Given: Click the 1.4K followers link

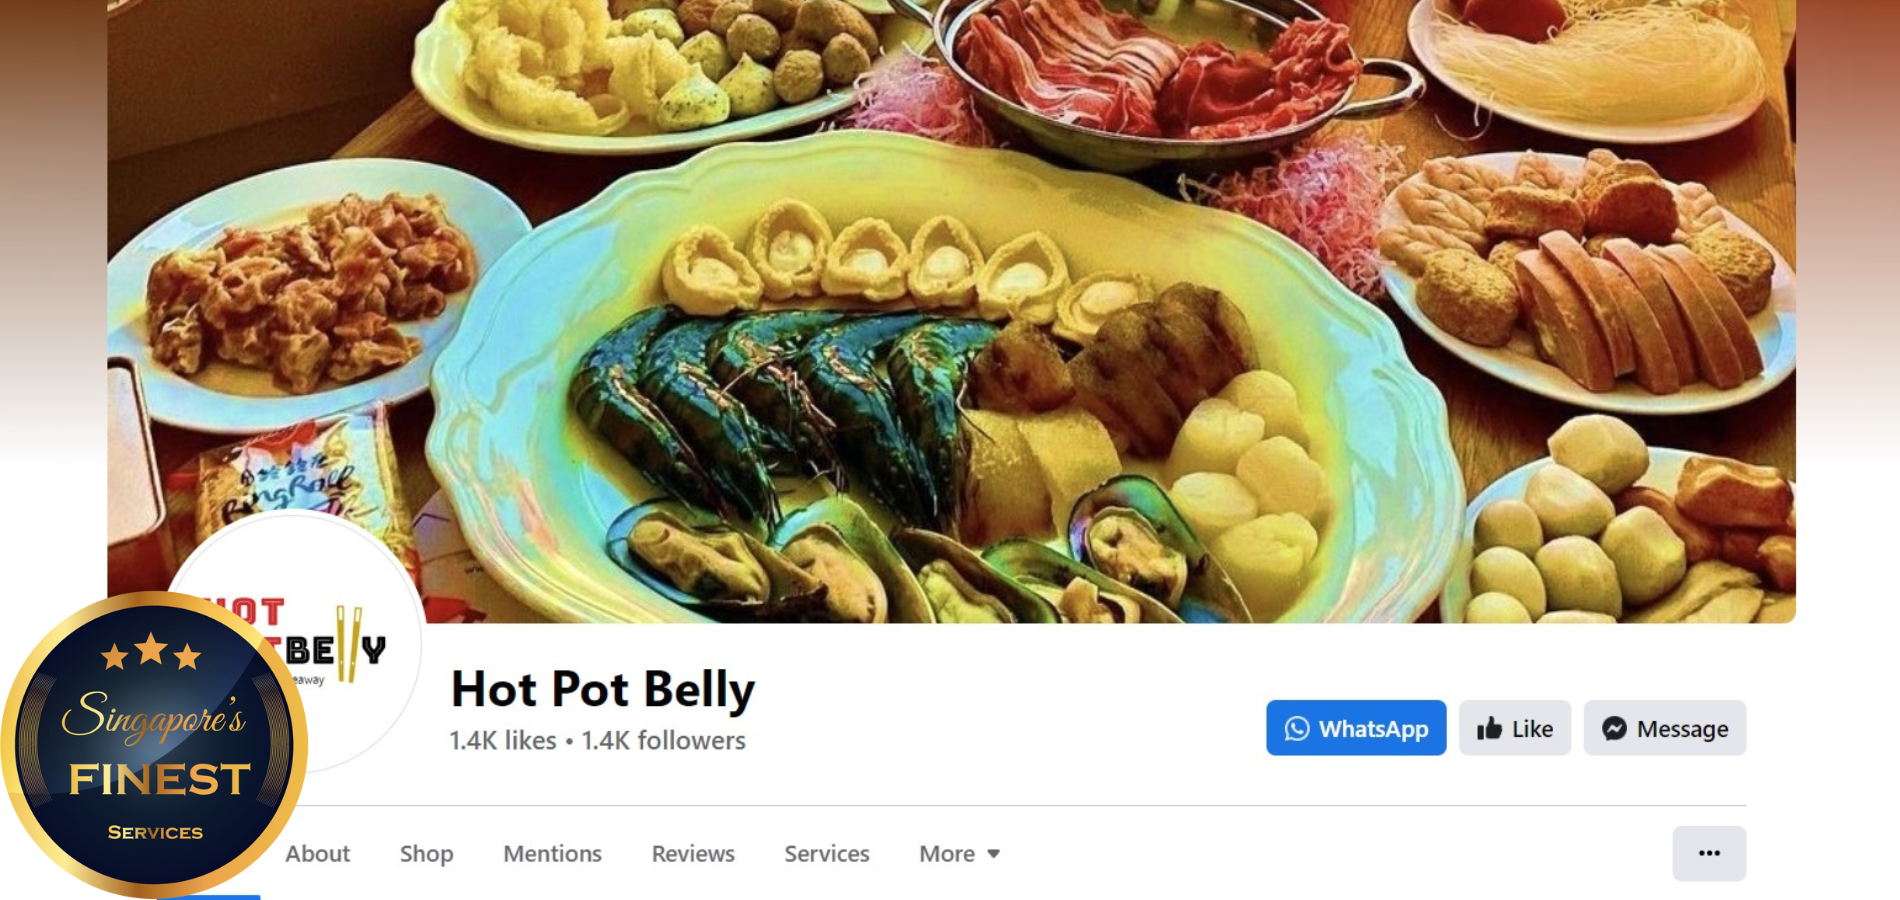Looking at the screenshot, I should pos(664,741).
